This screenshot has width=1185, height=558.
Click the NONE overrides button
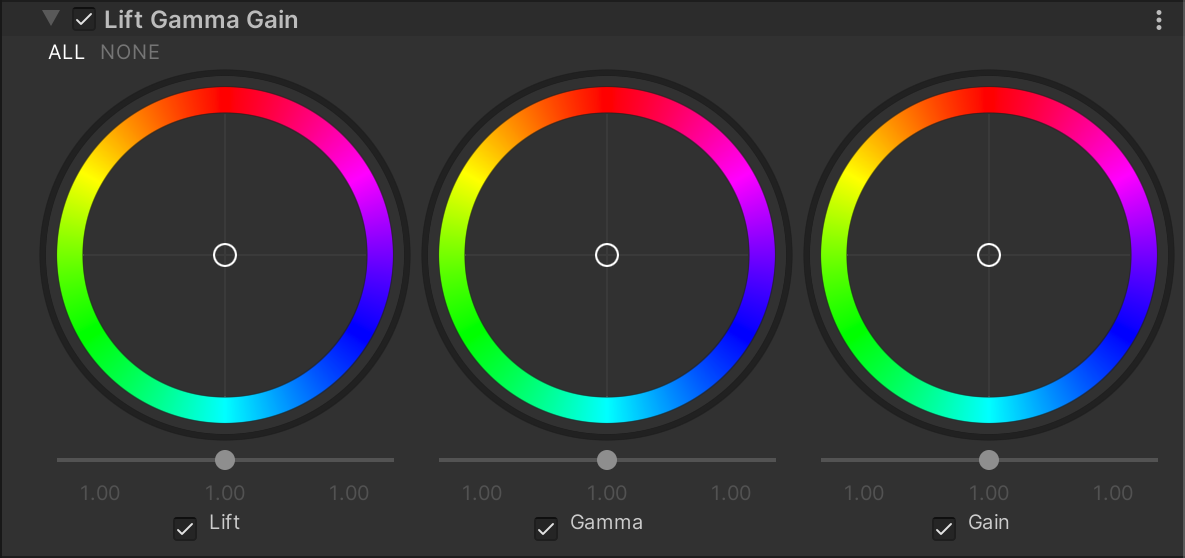(x=130, y=52)
